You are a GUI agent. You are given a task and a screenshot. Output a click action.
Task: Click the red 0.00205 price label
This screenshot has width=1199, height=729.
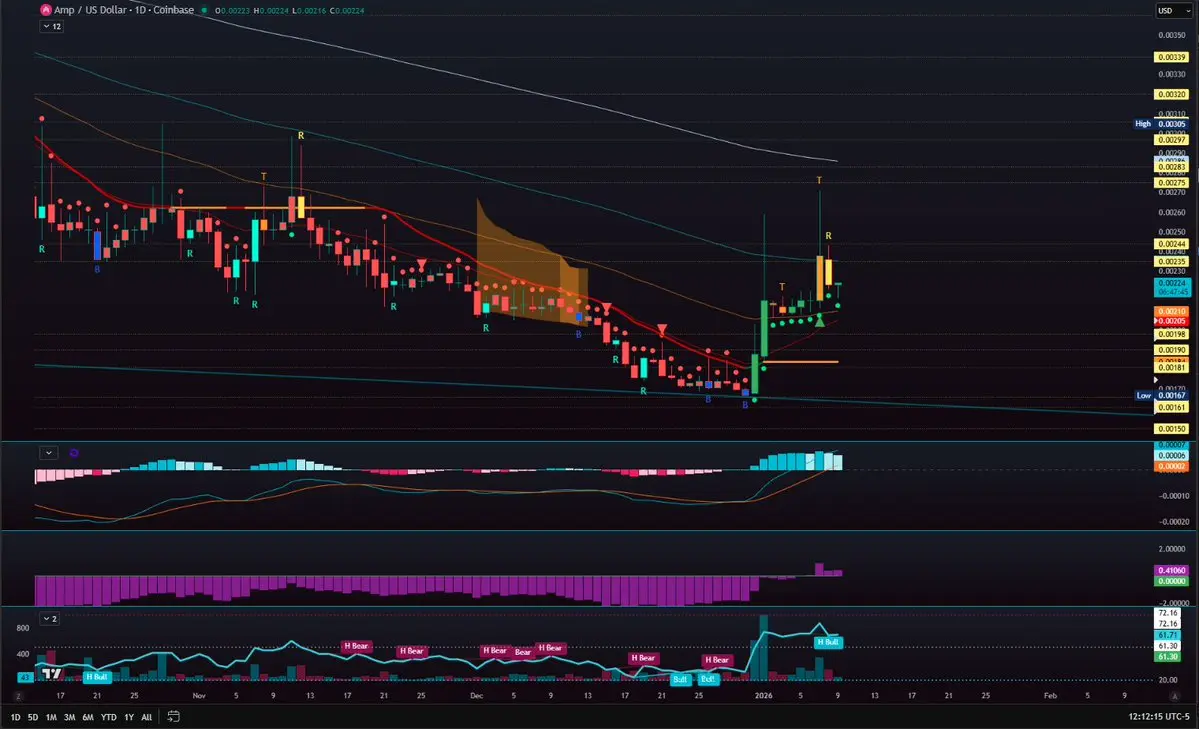tap(1171, 321)
